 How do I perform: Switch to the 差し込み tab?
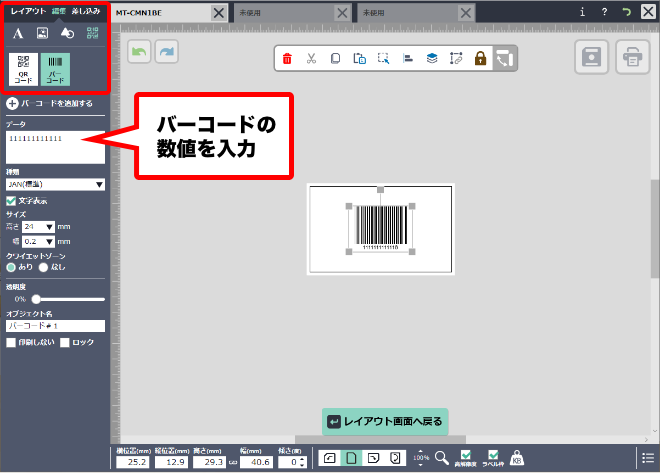(86, 11)
